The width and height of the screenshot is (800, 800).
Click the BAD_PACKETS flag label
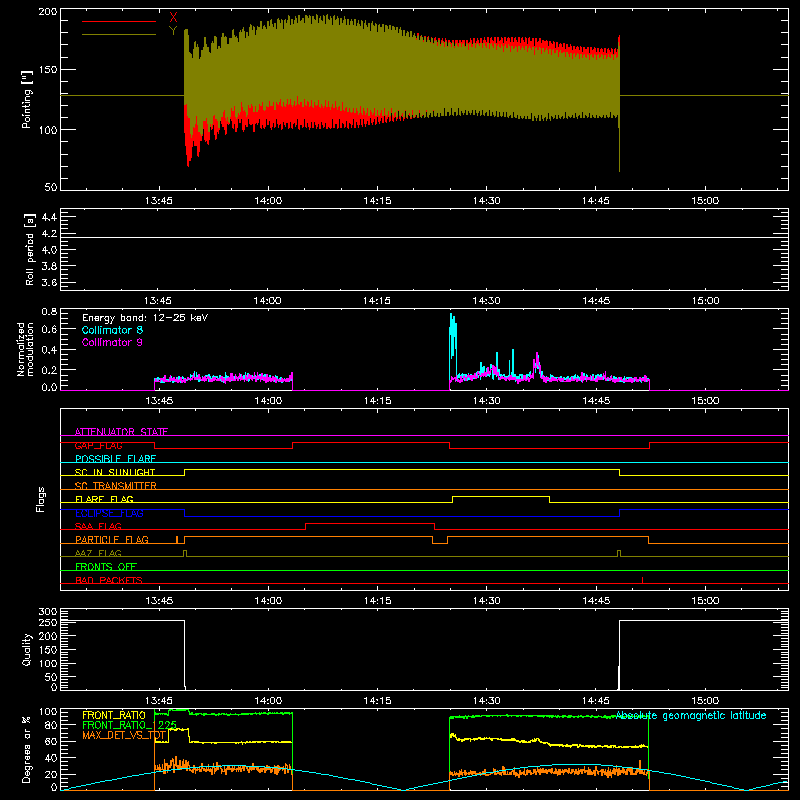tap(109, 580)
